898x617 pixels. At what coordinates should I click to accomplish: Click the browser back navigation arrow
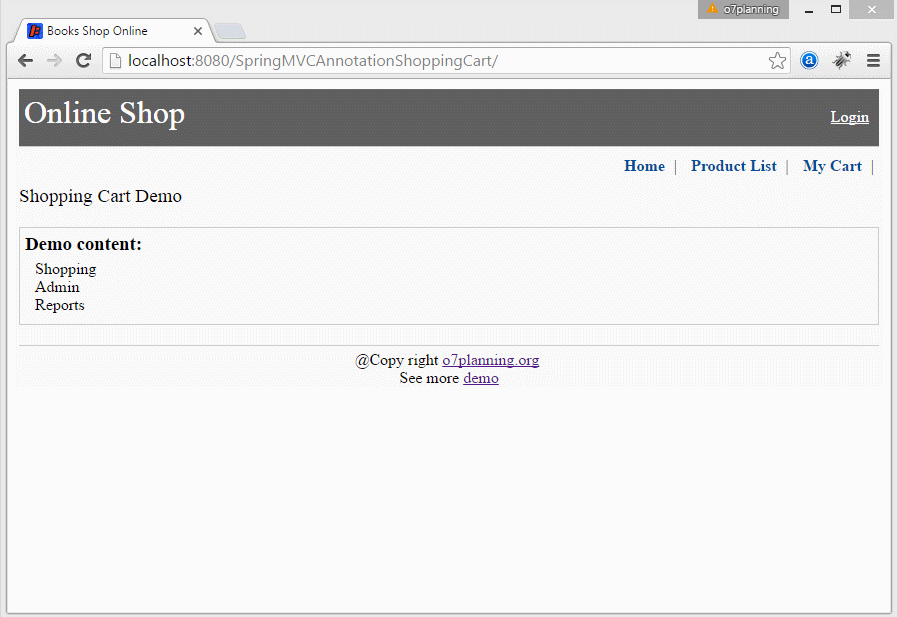(25, 60)
